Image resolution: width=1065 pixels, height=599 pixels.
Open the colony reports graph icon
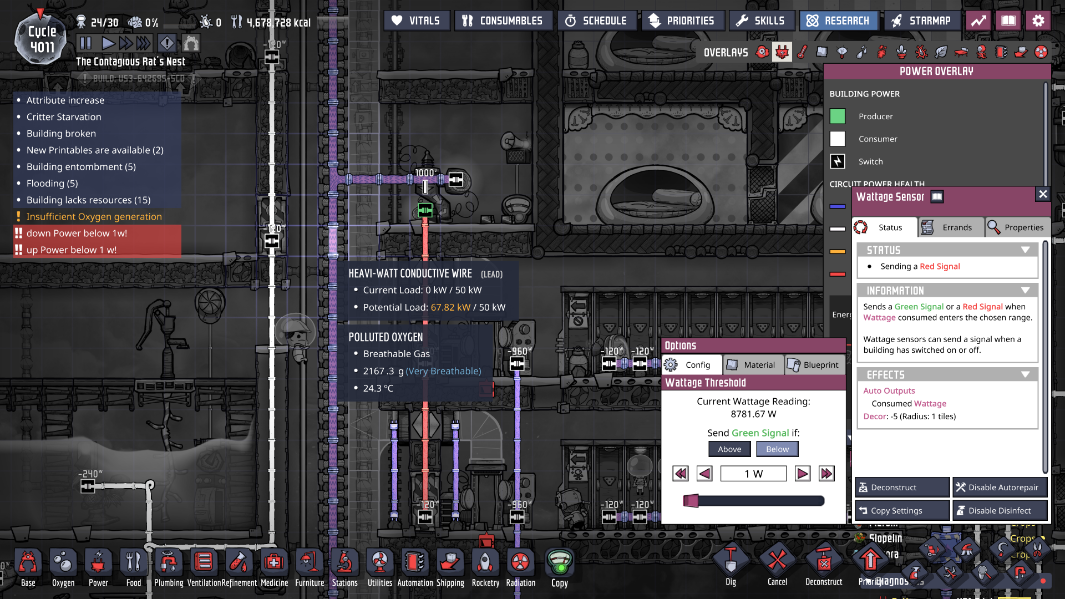[977, 20]
